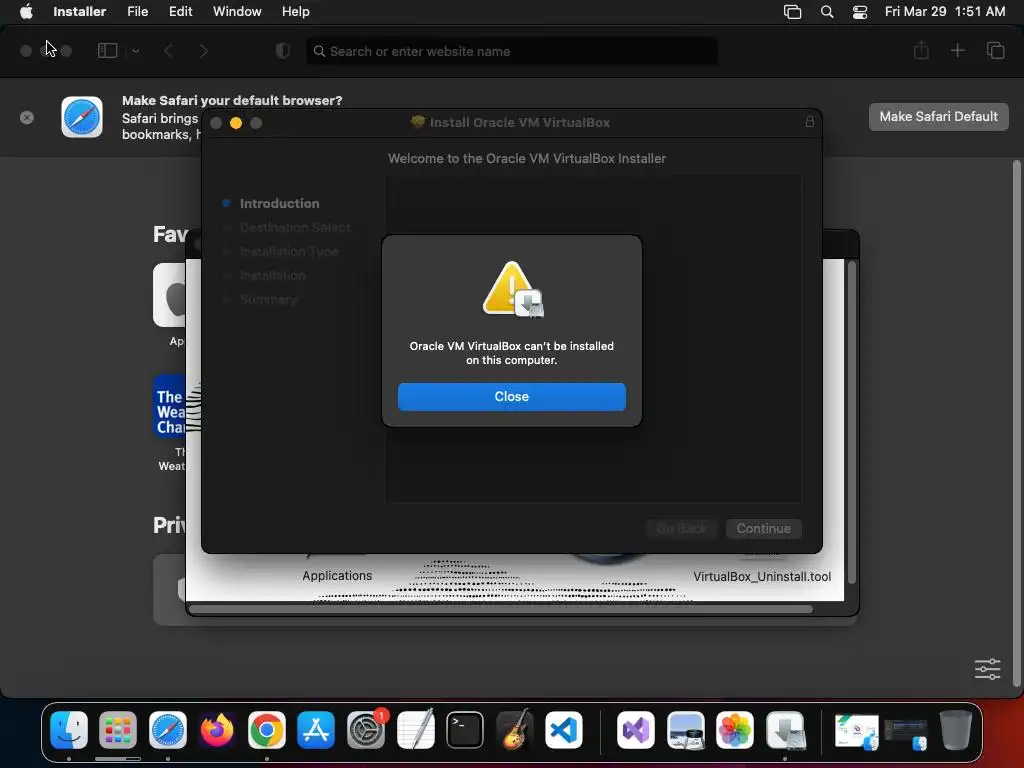Click VirtualBox_Uninstall.tool in the disk image window
Viewport: 1024px width, 768px height.
(x=761, y=577)
